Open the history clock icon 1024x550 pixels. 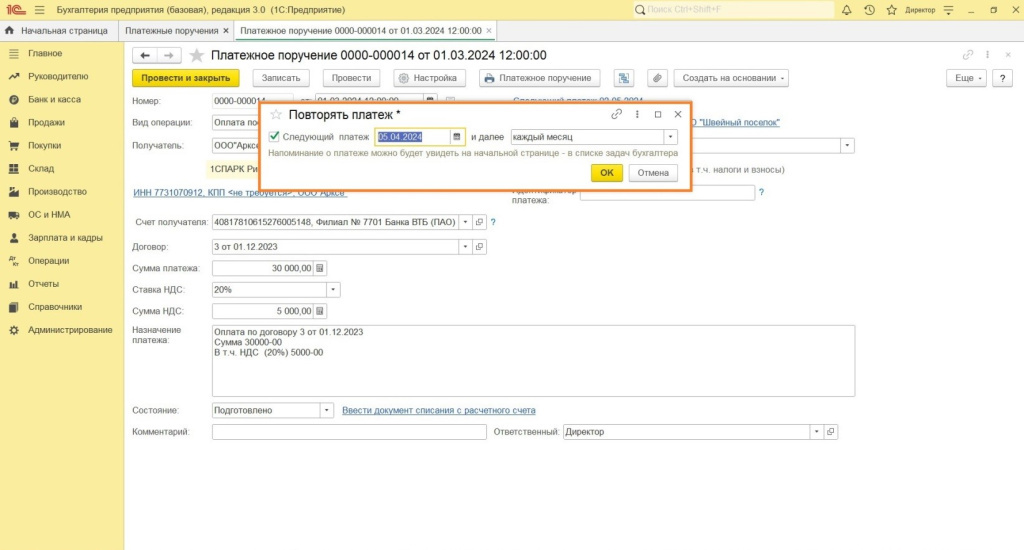click(868, 9)
